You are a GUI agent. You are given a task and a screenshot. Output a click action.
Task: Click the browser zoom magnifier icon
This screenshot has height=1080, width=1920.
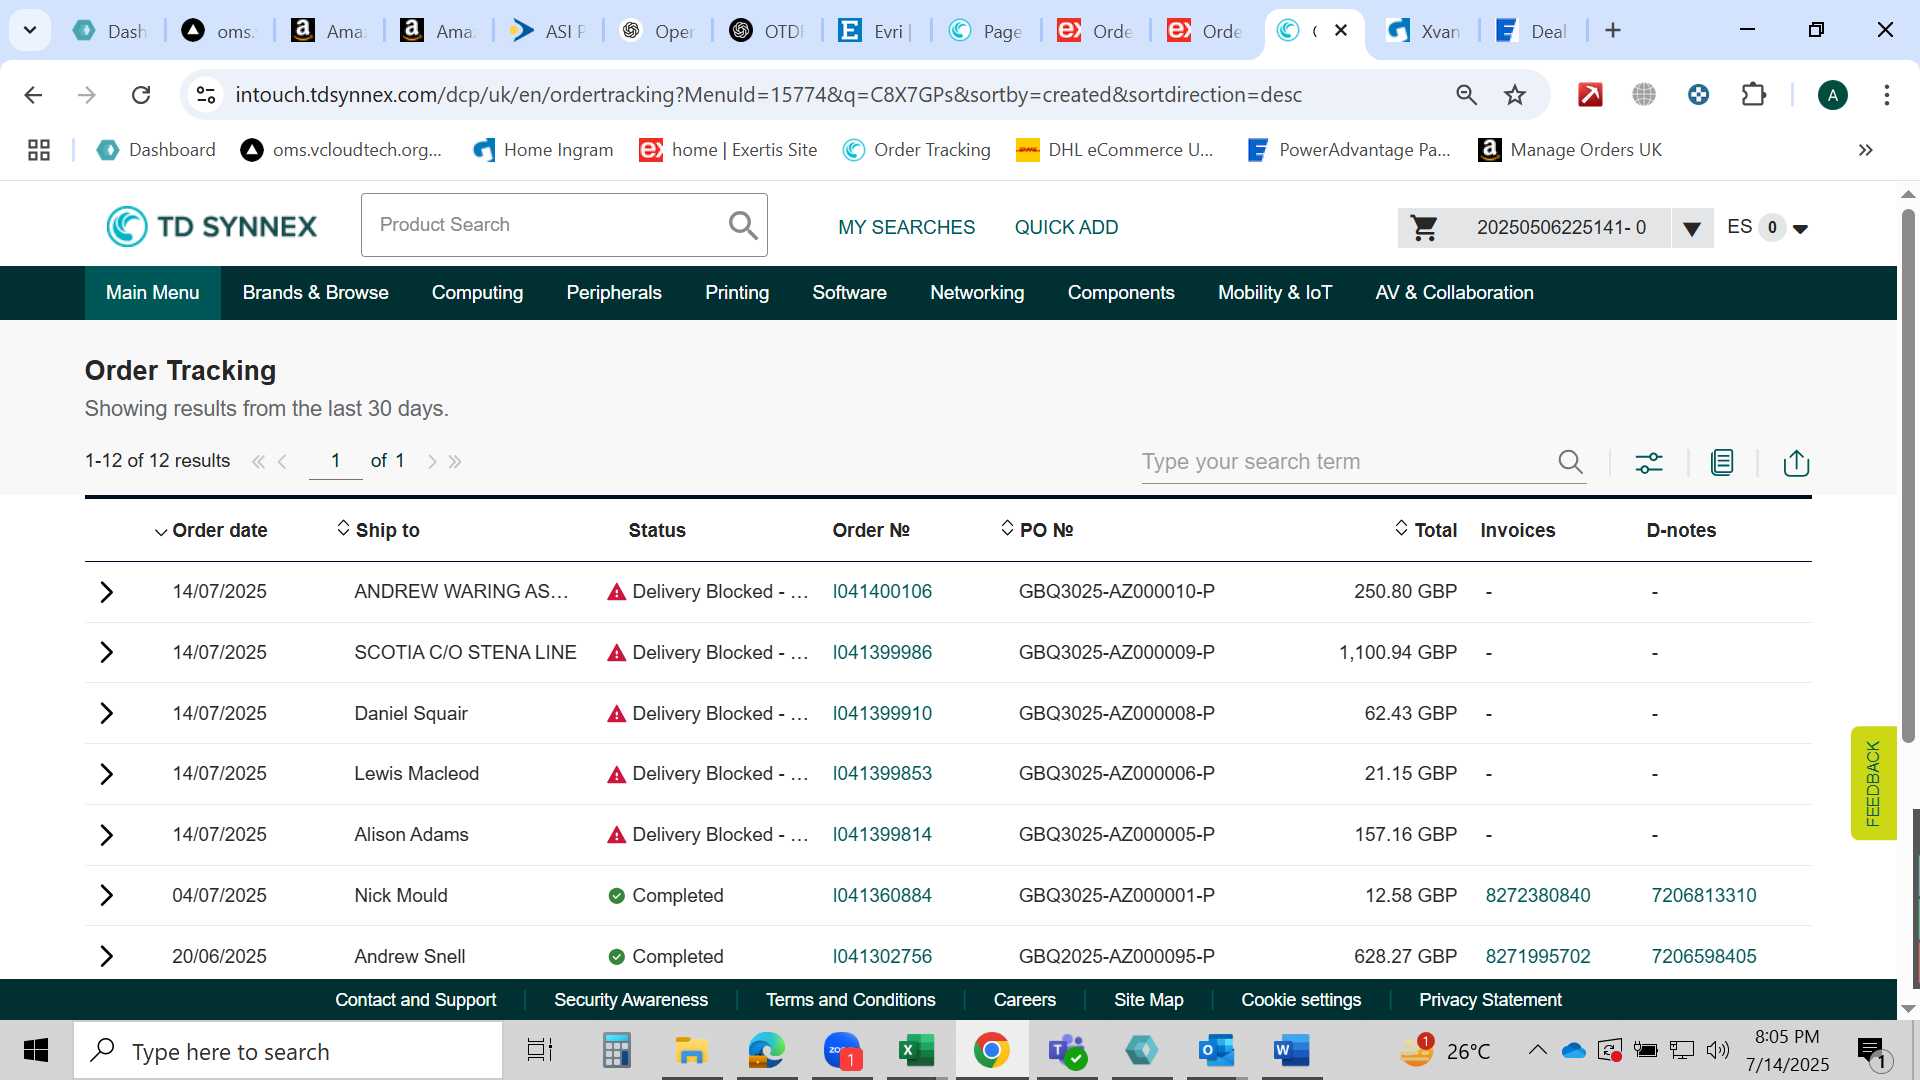coord(1466,95)
